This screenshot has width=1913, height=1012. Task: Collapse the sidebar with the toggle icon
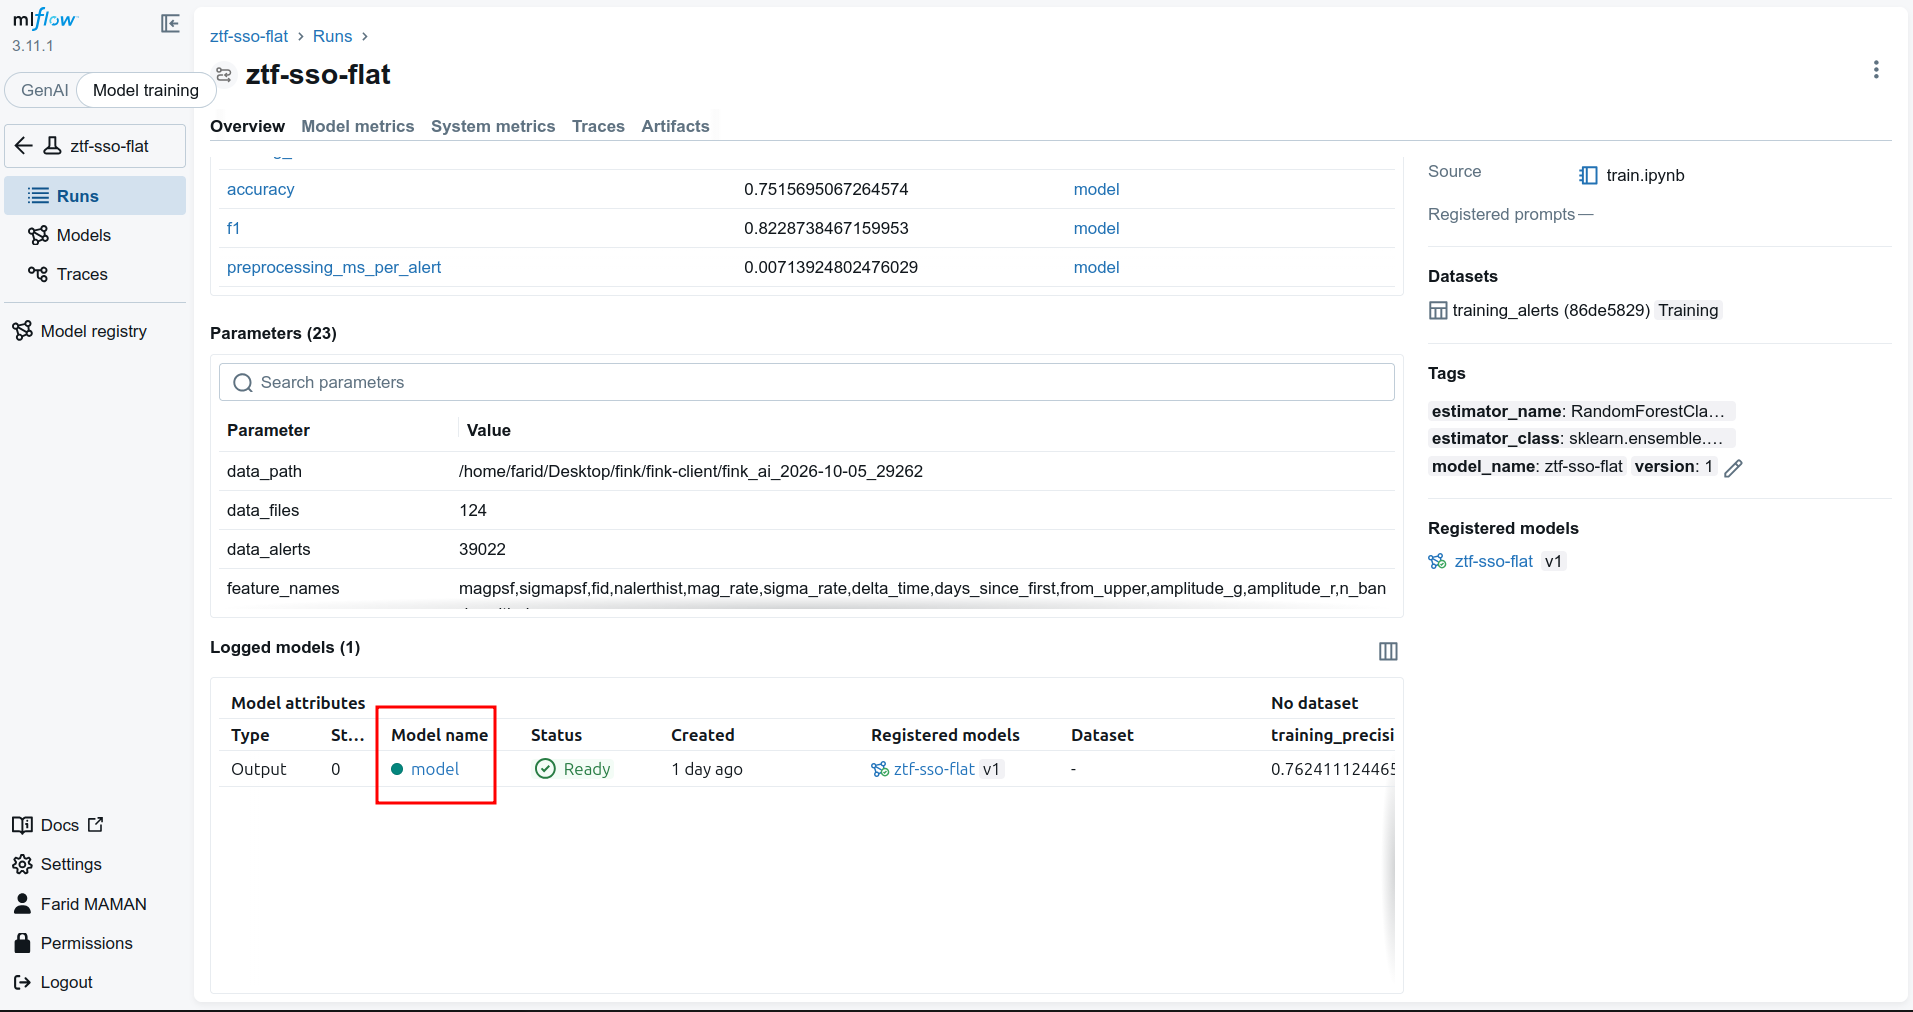[170, 23]
